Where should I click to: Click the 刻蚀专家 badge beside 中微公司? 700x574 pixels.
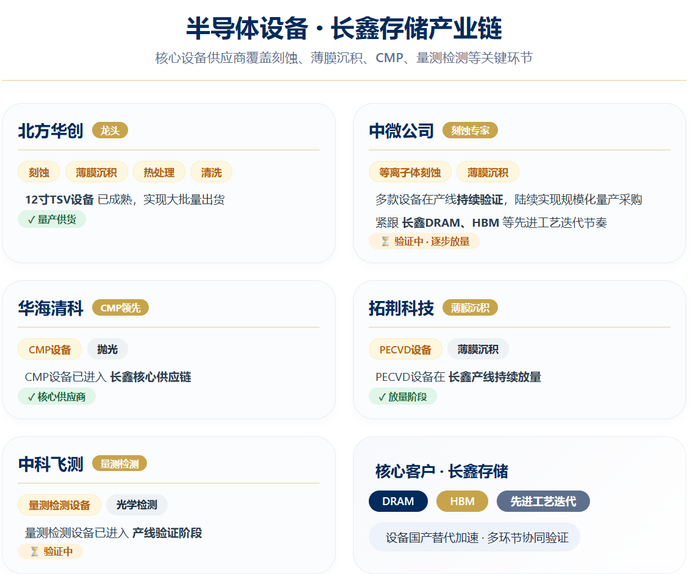pyautogui.click(x=470, y=130)
